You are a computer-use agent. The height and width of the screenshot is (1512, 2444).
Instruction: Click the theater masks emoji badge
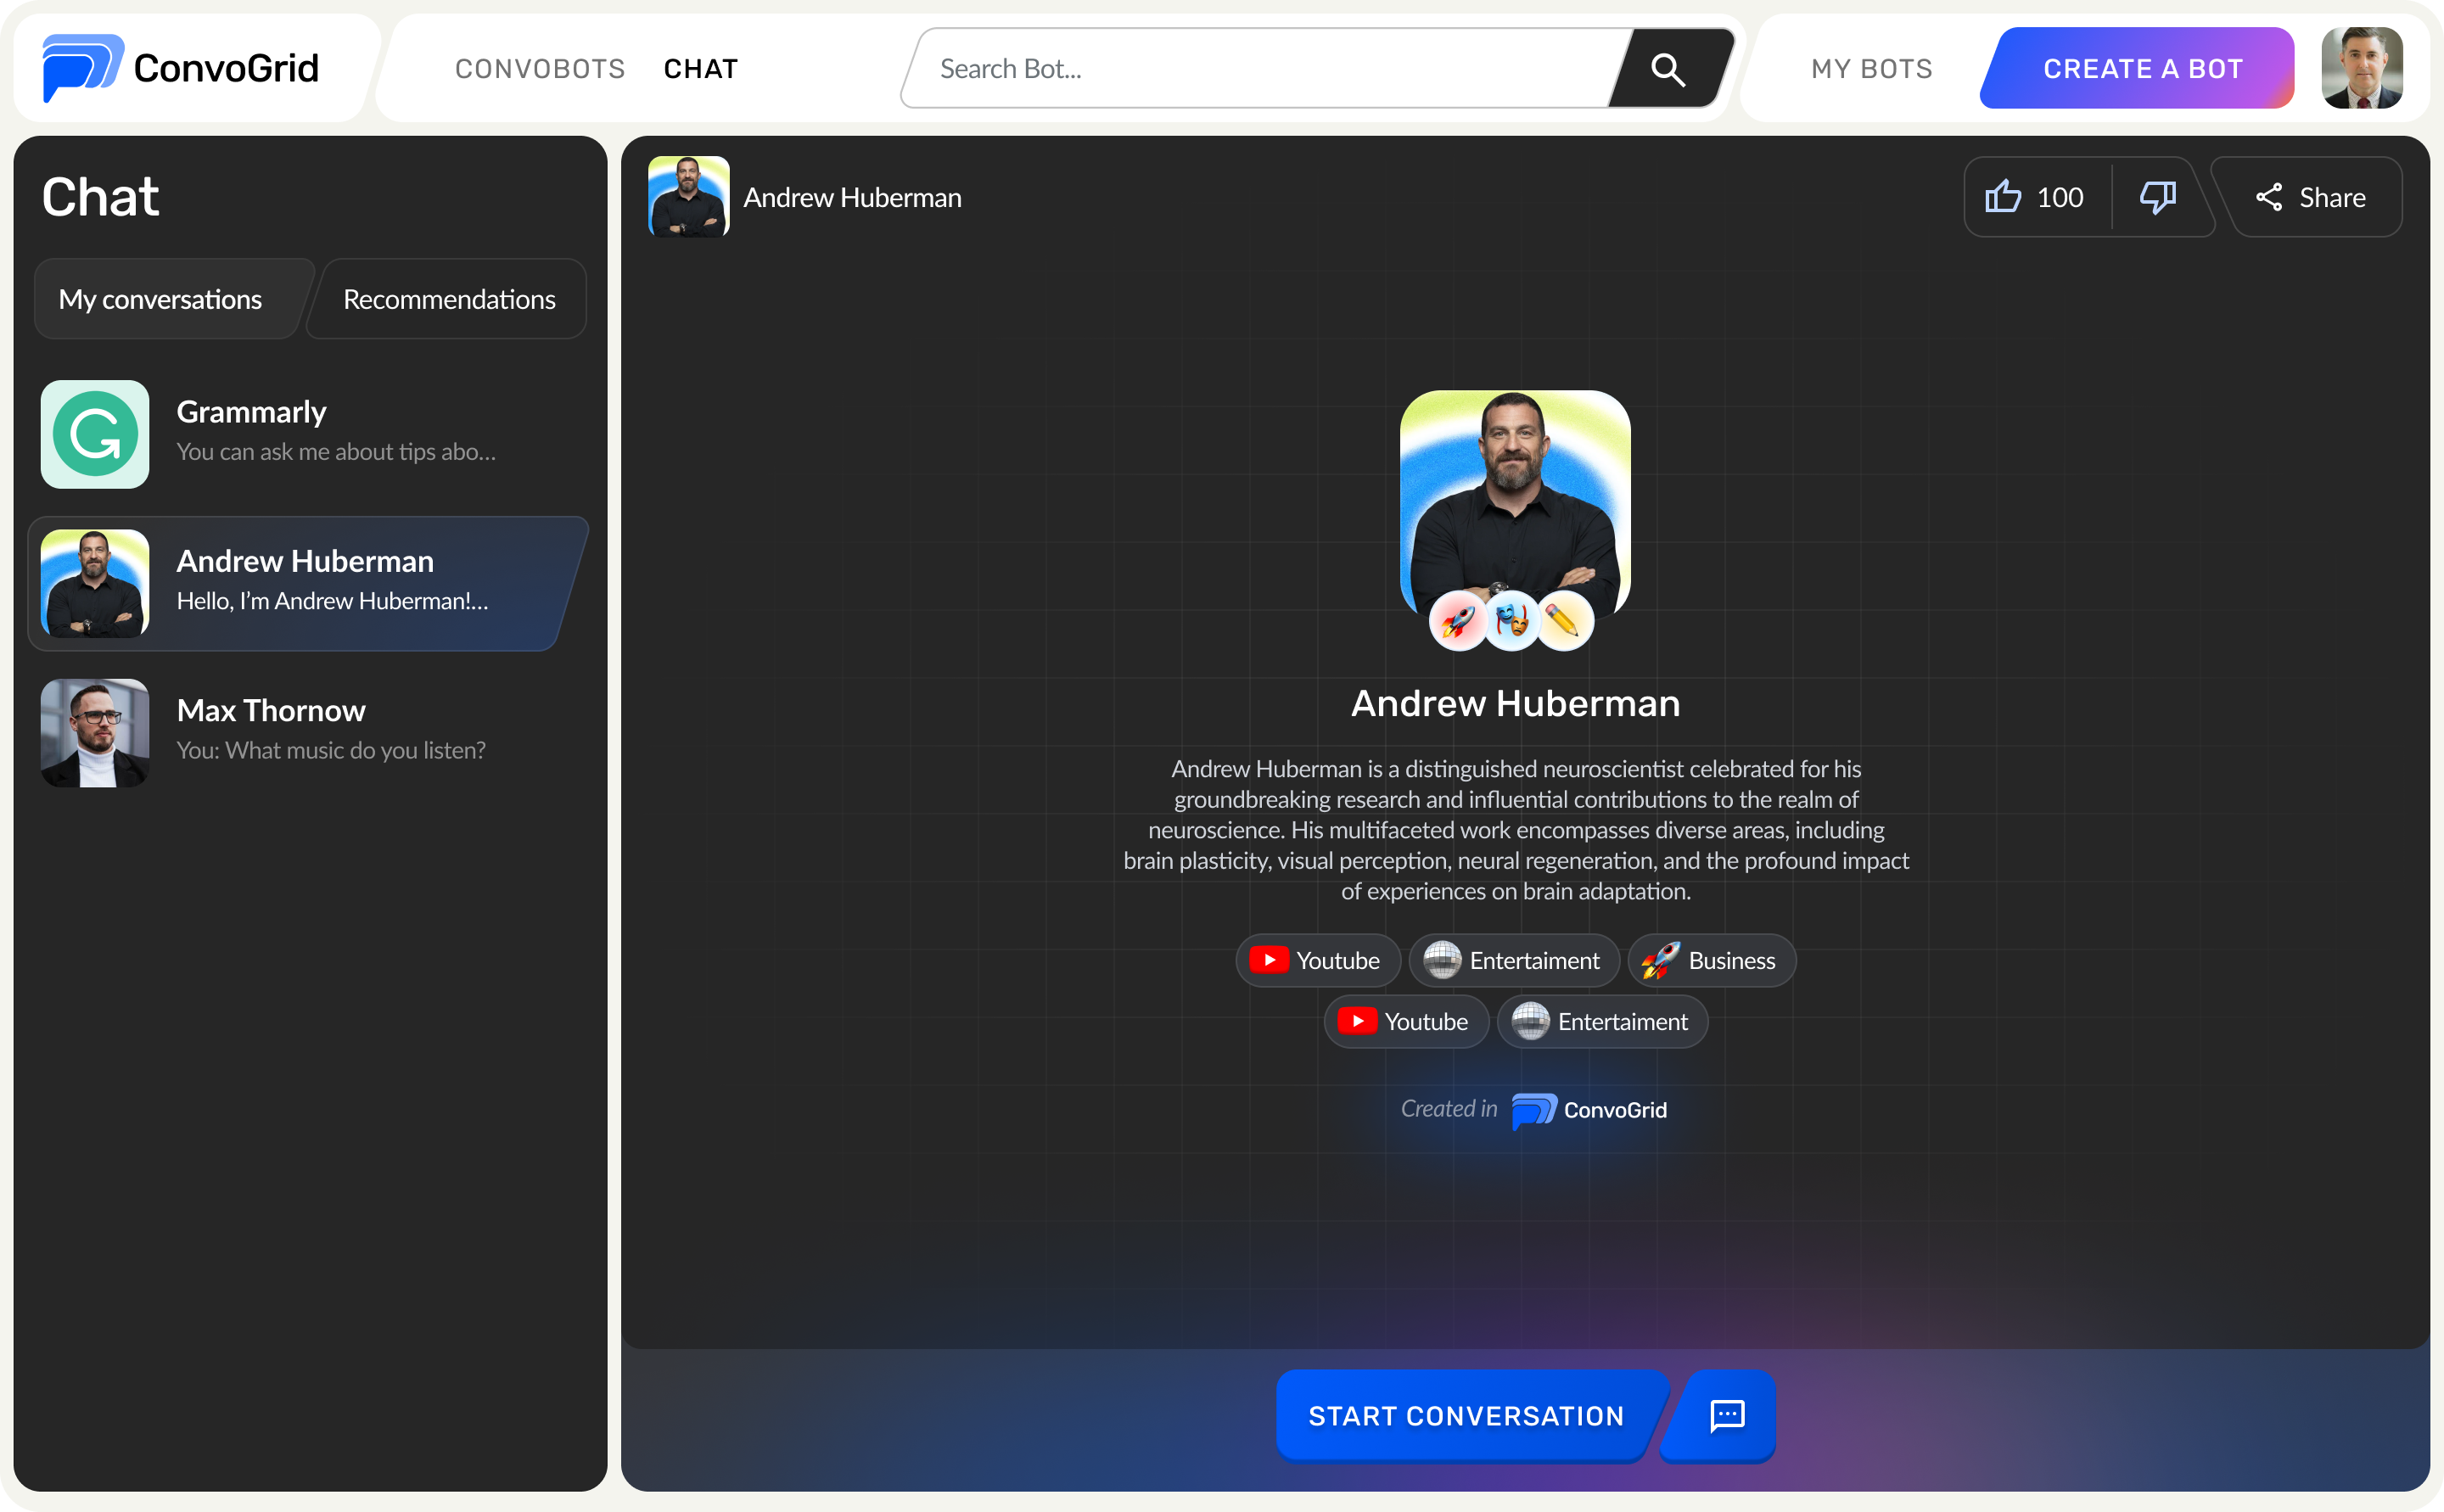(1512, 622)
